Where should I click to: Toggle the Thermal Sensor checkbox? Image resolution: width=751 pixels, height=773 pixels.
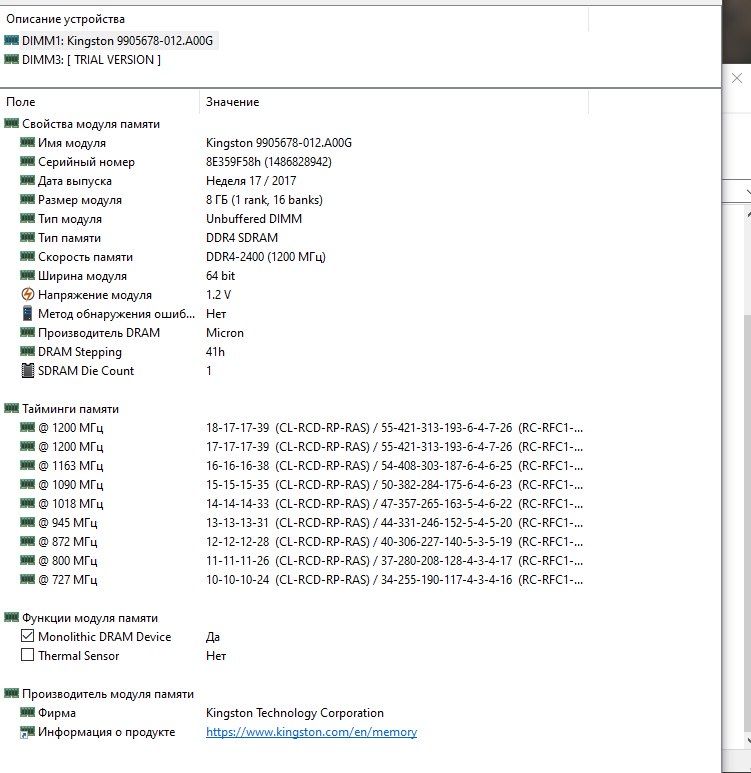[x=28, y=655]
